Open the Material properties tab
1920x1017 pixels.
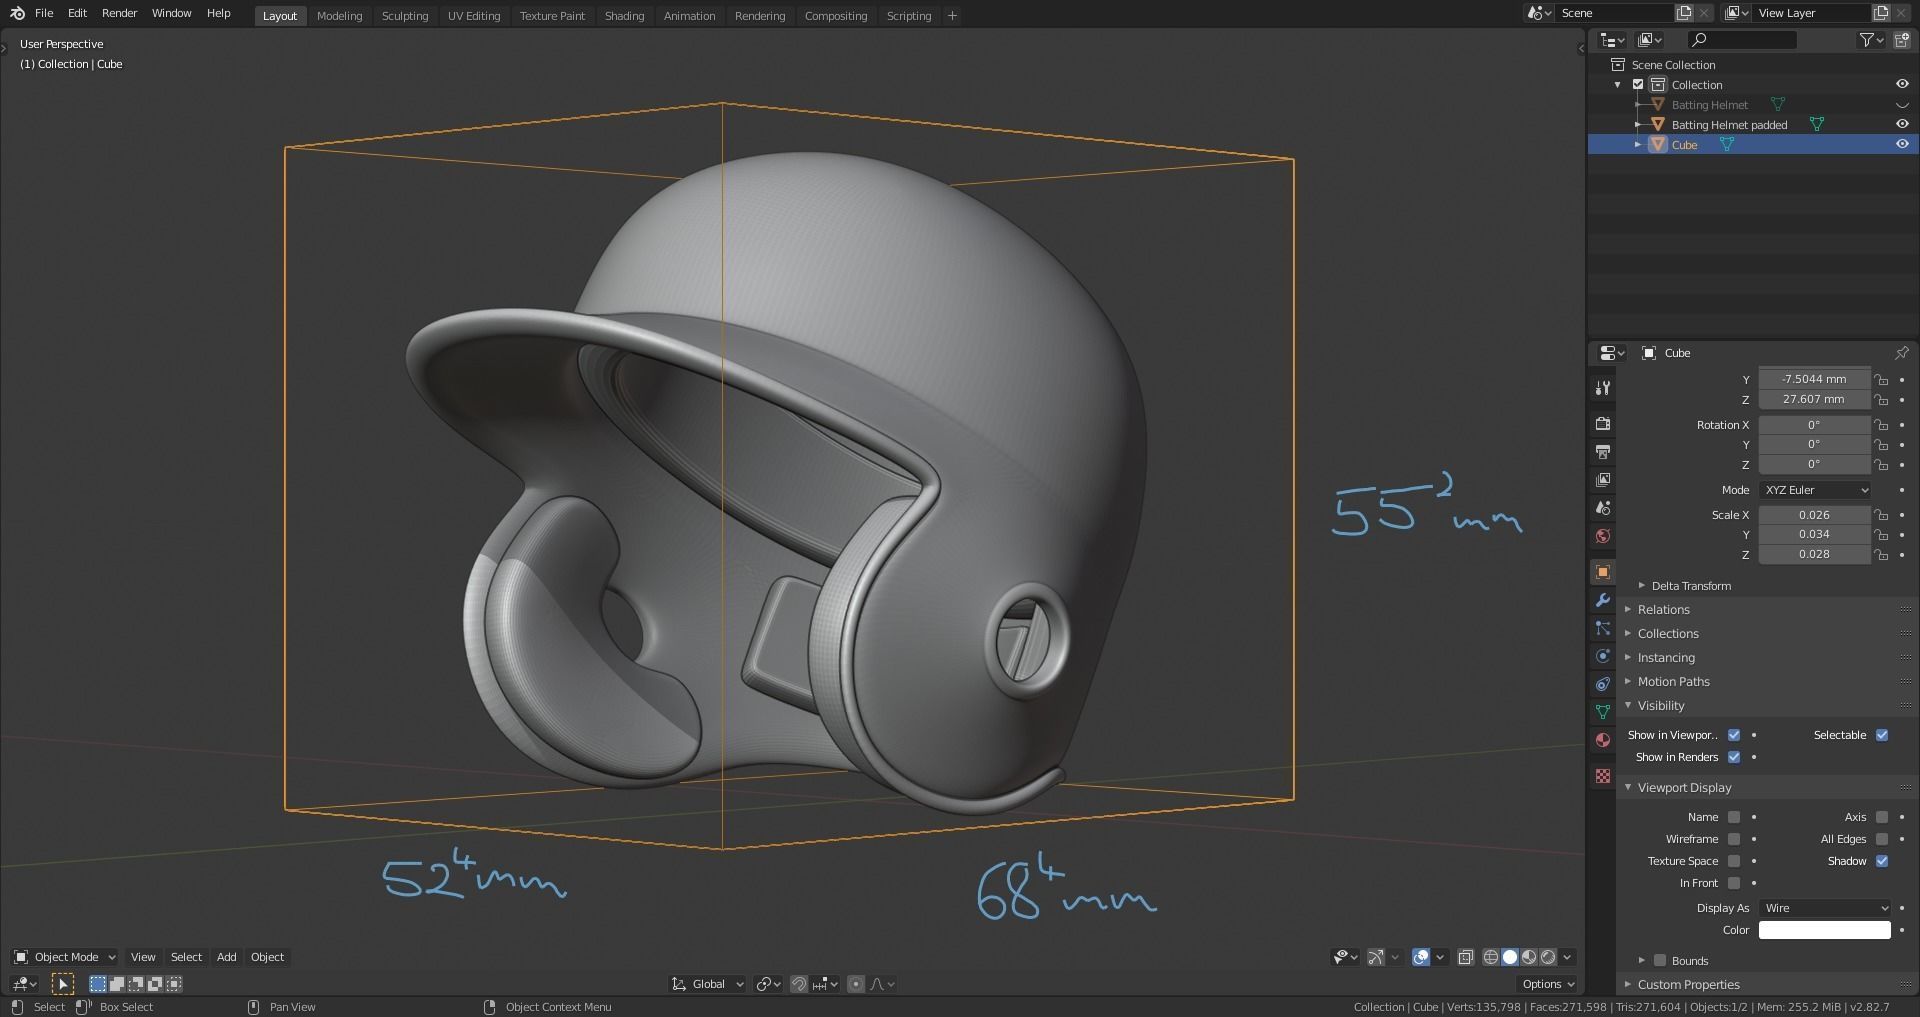click(1603, 740)
